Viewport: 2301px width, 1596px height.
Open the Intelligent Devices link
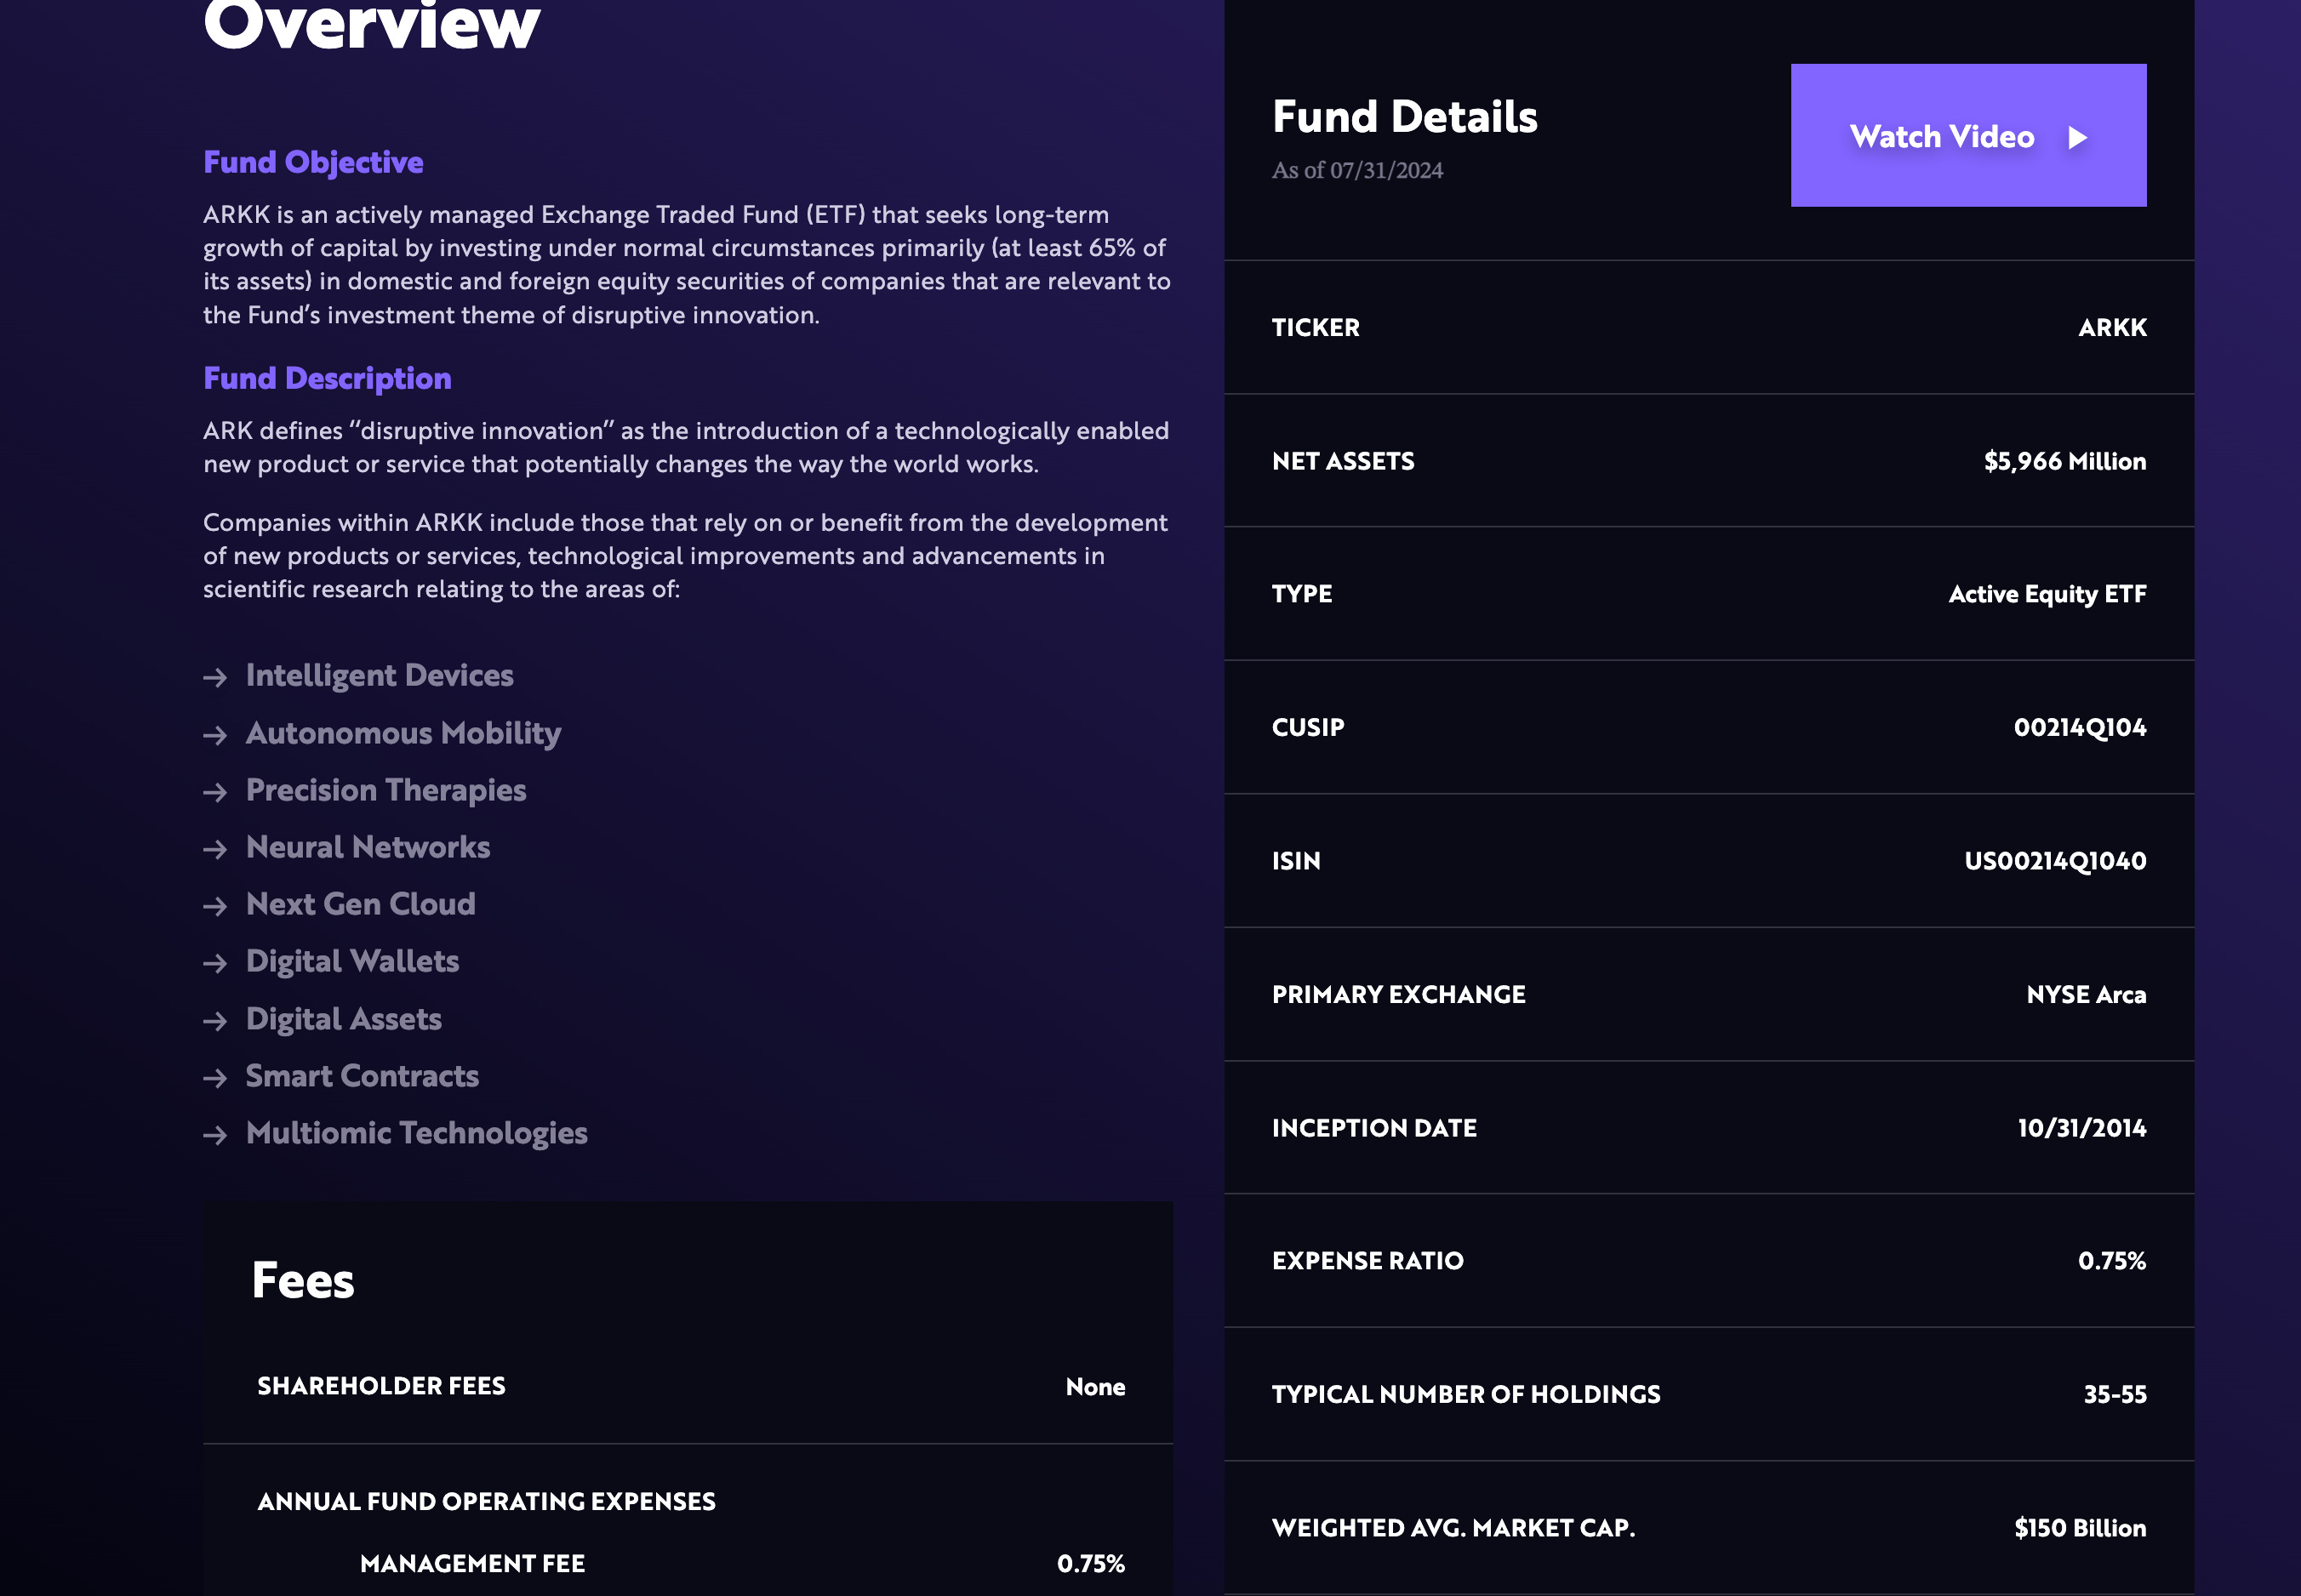tap(380, 675)
